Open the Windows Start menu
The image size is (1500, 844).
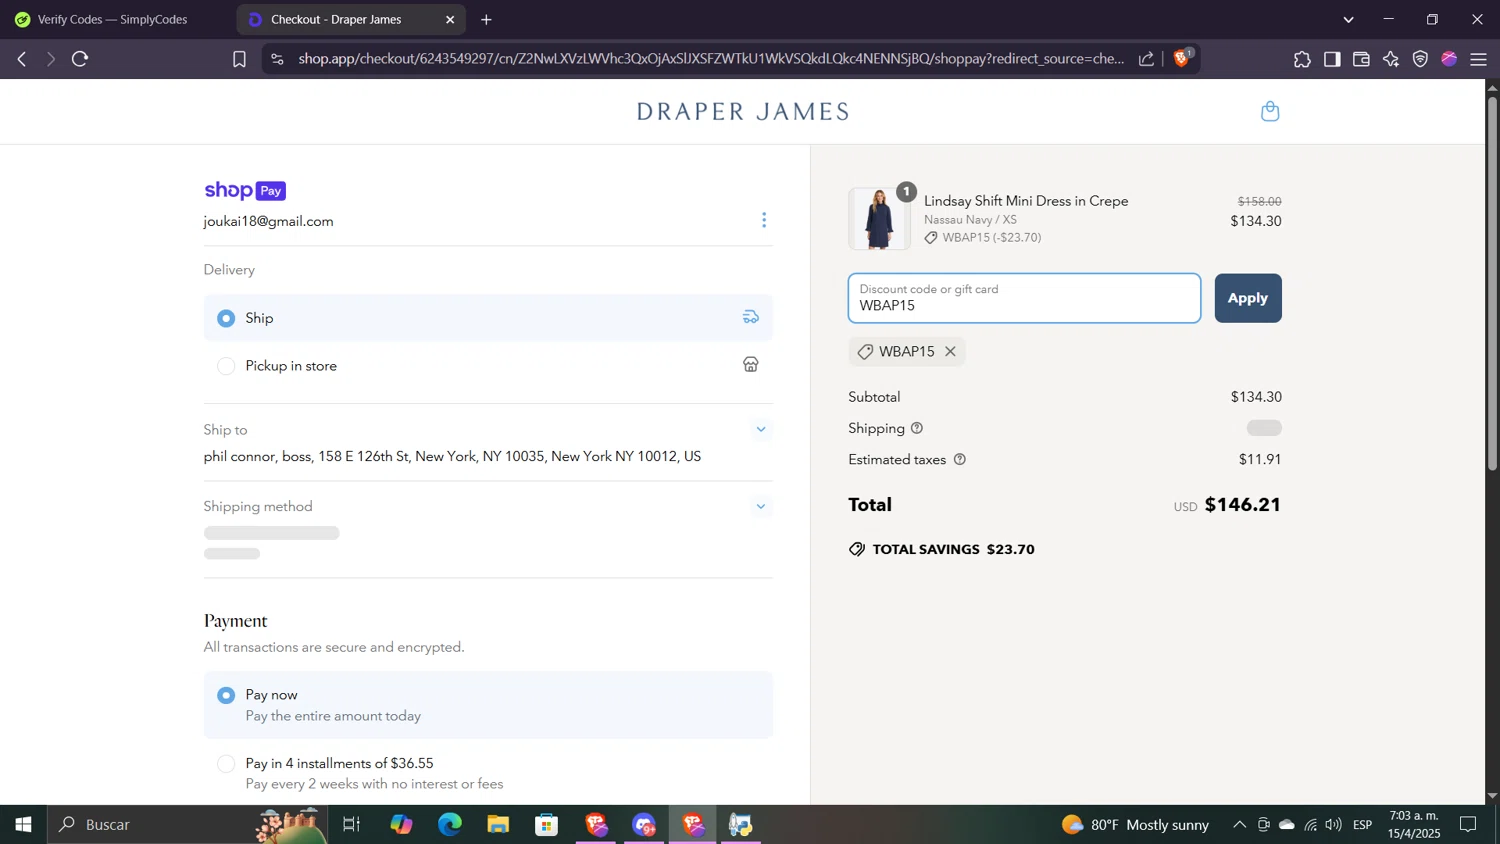click(23, 824)
